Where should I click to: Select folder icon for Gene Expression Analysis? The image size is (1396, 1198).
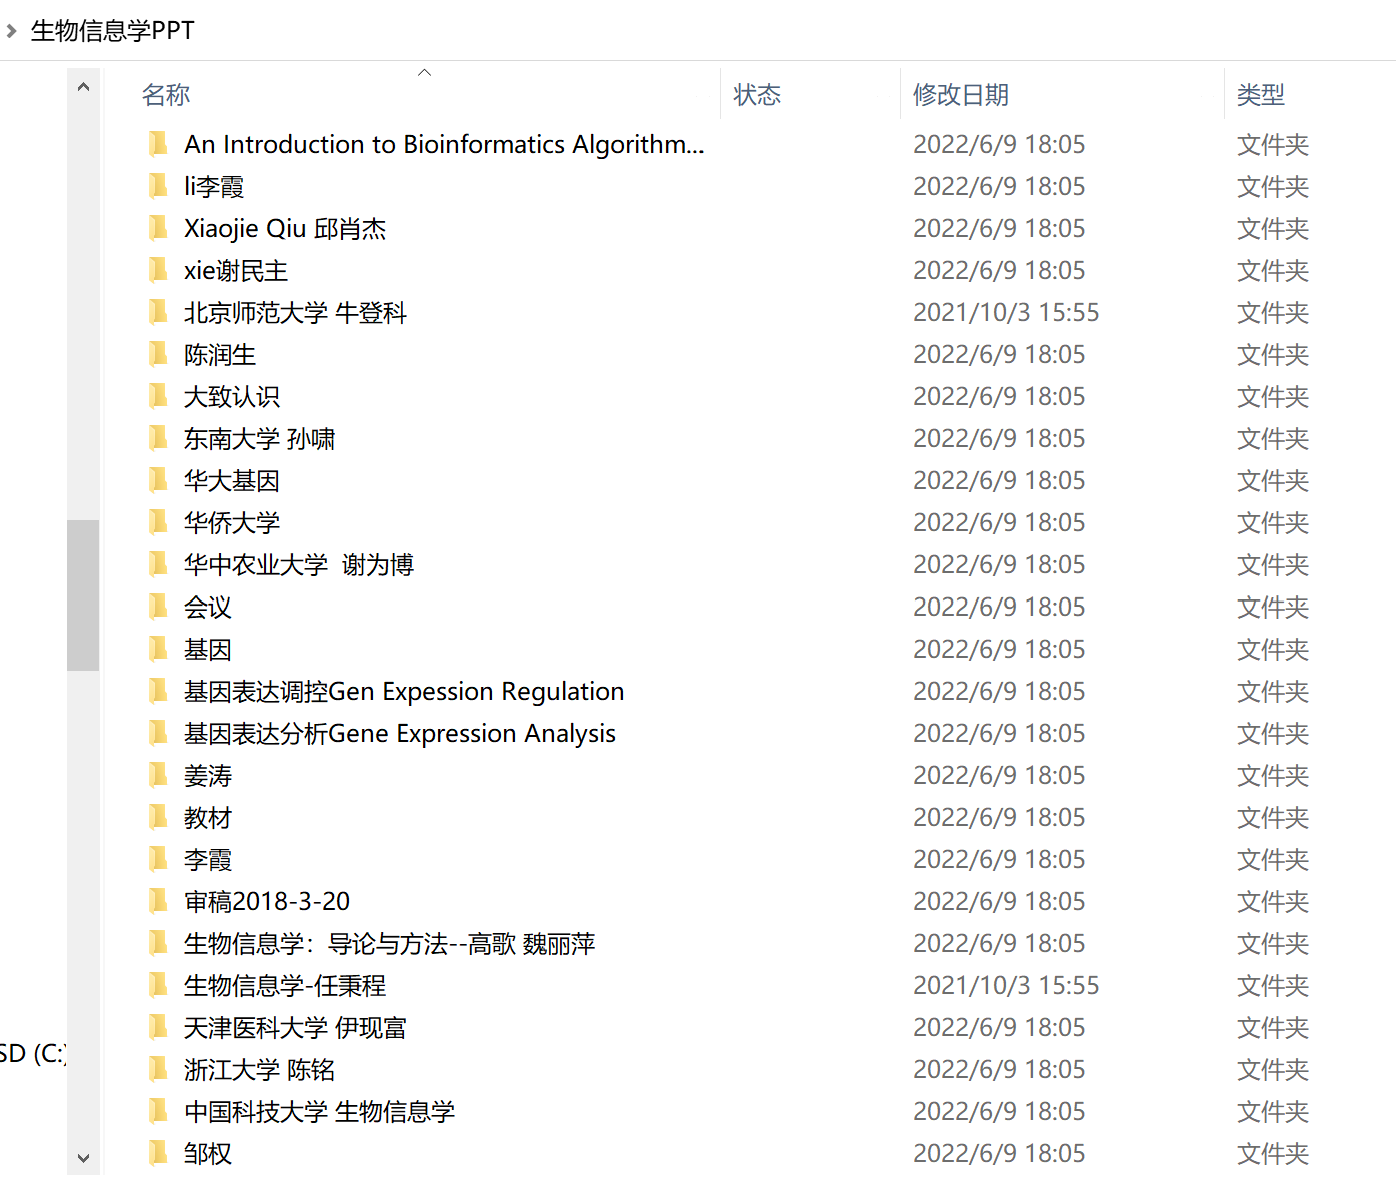pyautogui.click(x=158, y=733)
